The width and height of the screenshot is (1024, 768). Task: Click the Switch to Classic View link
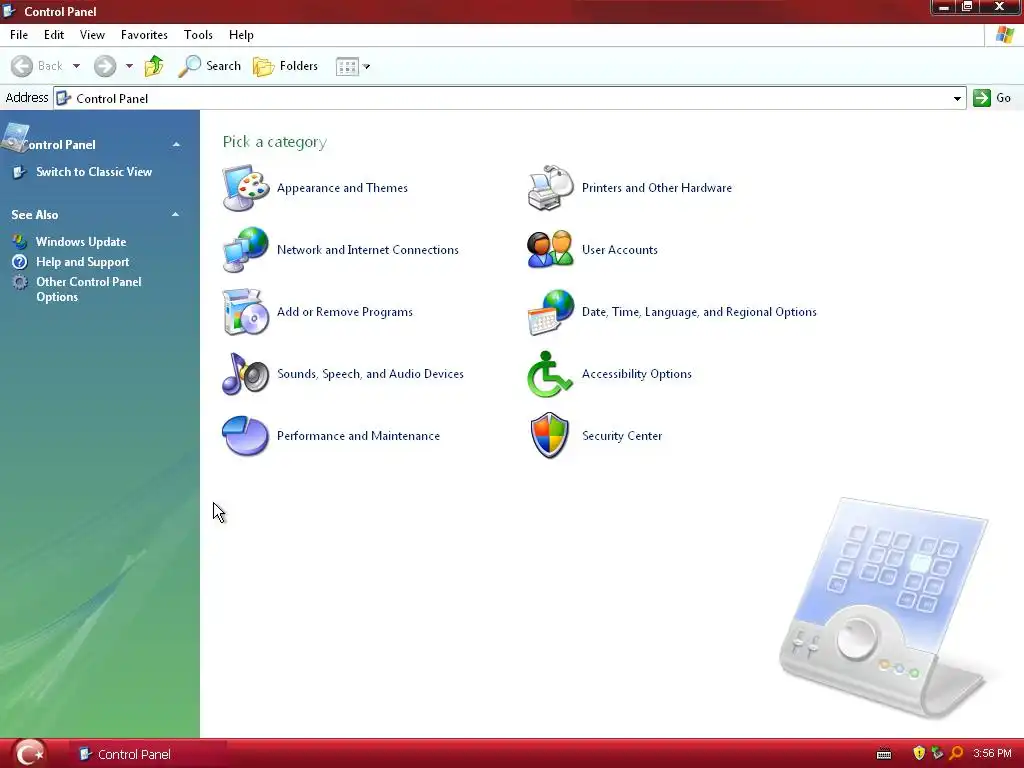pos(94,172)
